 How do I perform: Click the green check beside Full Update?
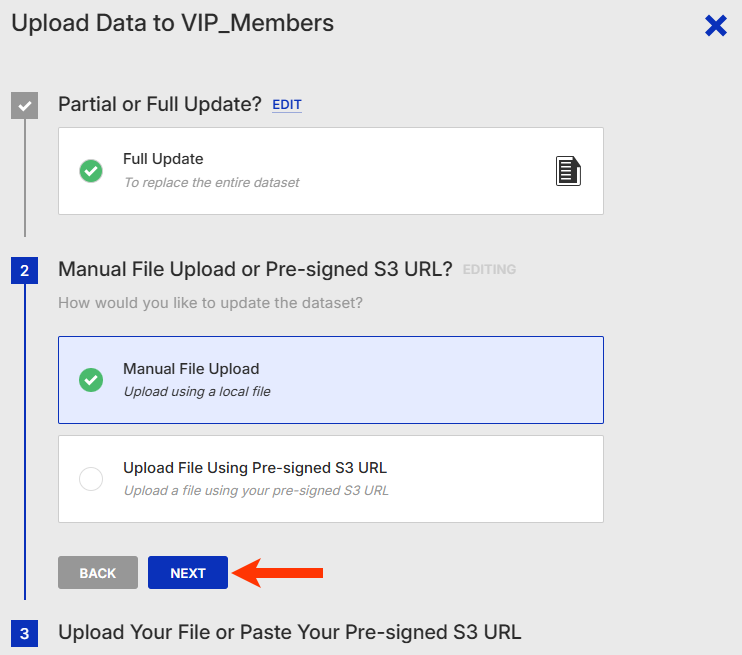(x=91, y=171)
